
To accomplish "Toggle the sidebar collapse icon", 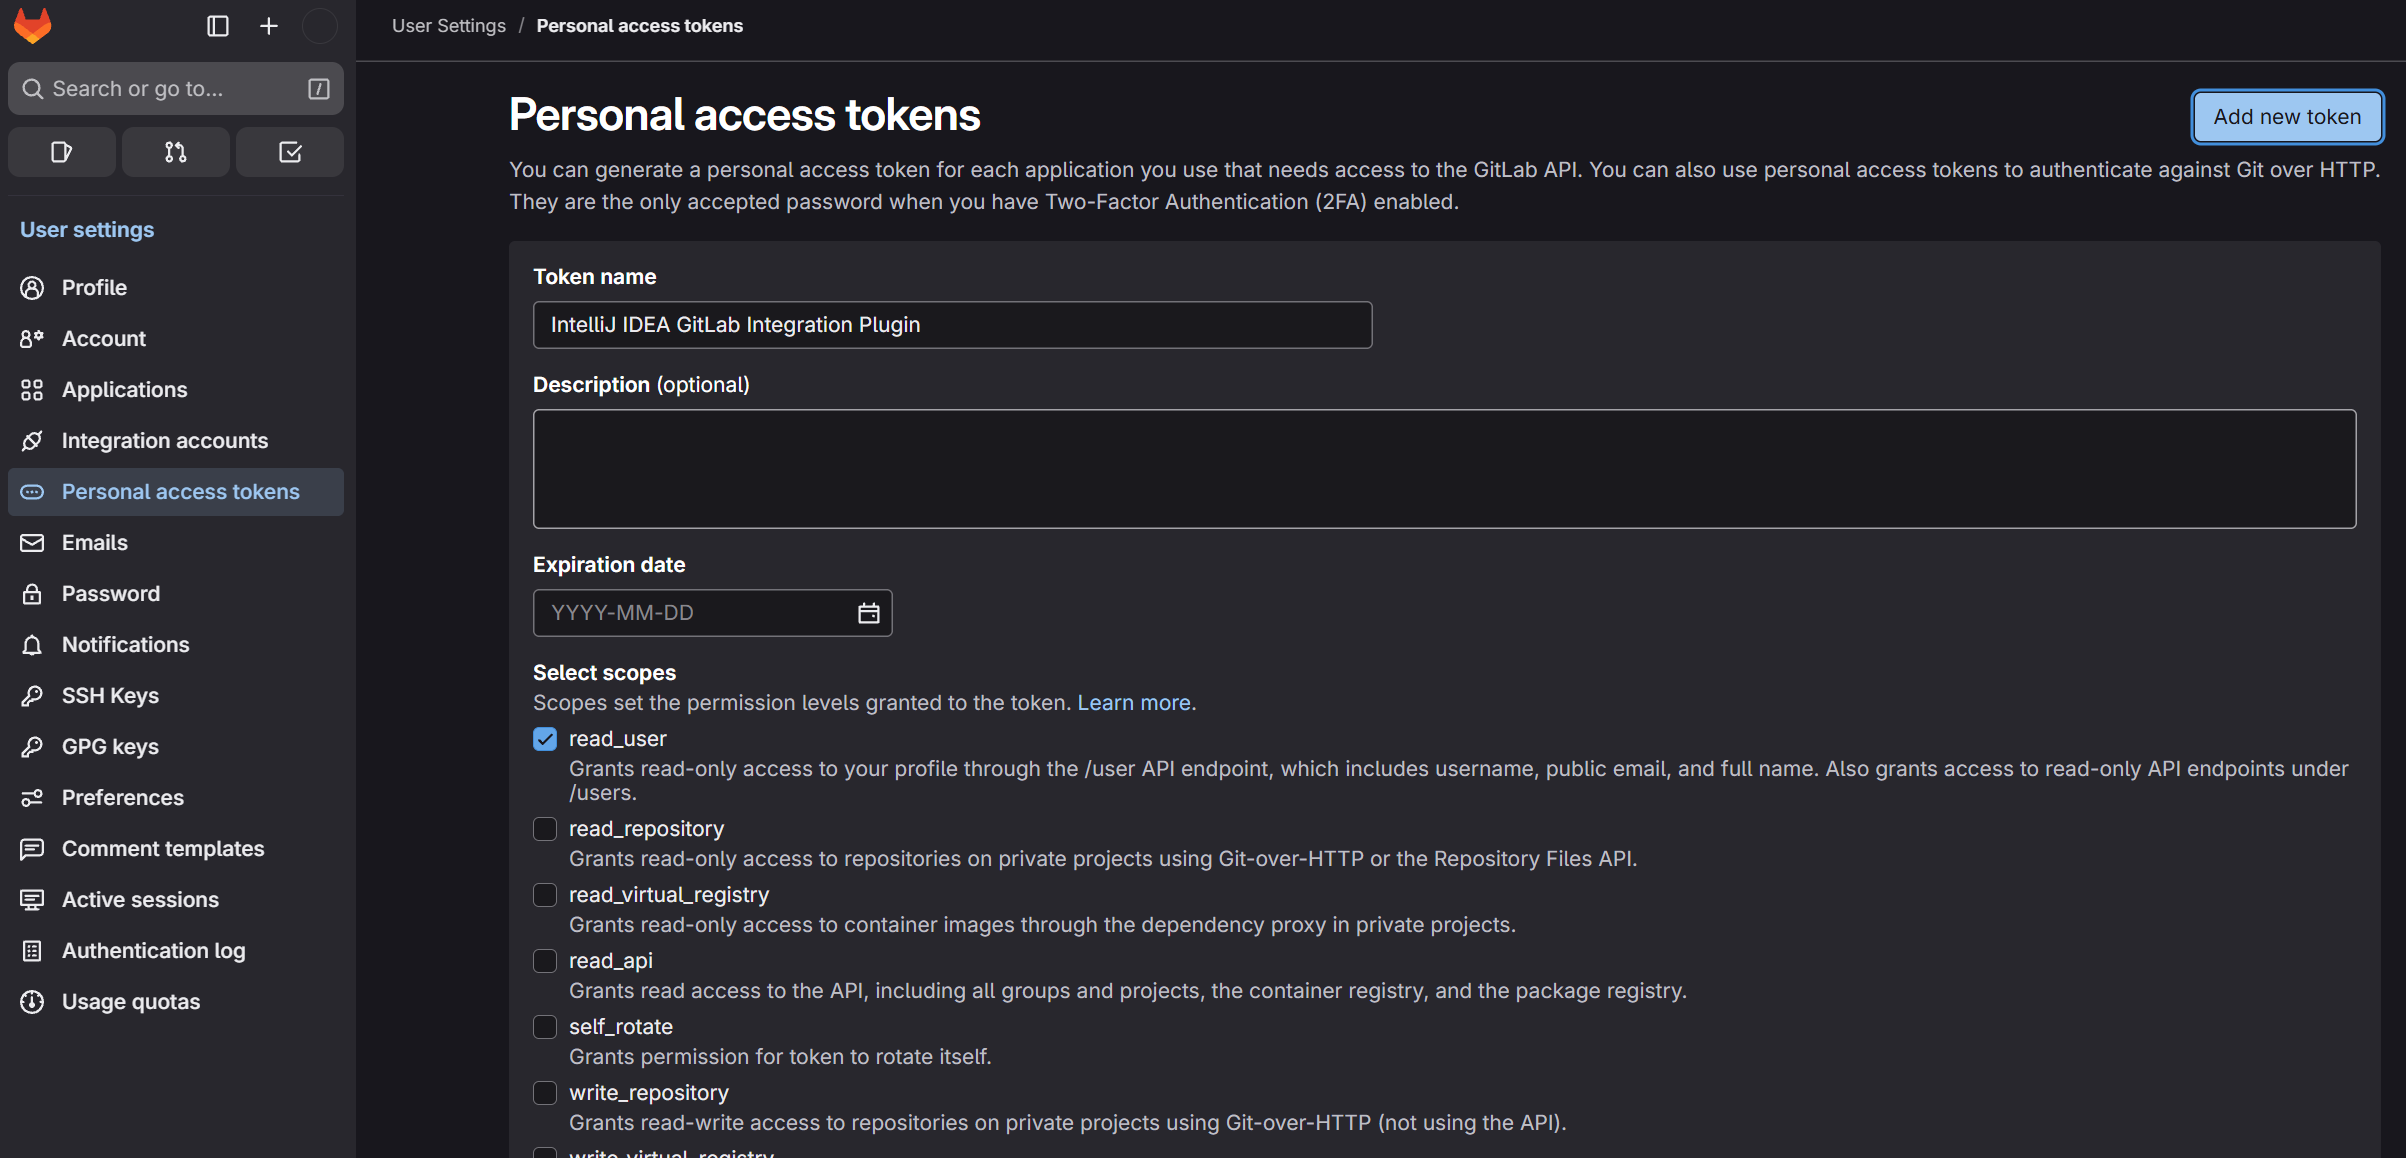I will (x=218, y=26).
